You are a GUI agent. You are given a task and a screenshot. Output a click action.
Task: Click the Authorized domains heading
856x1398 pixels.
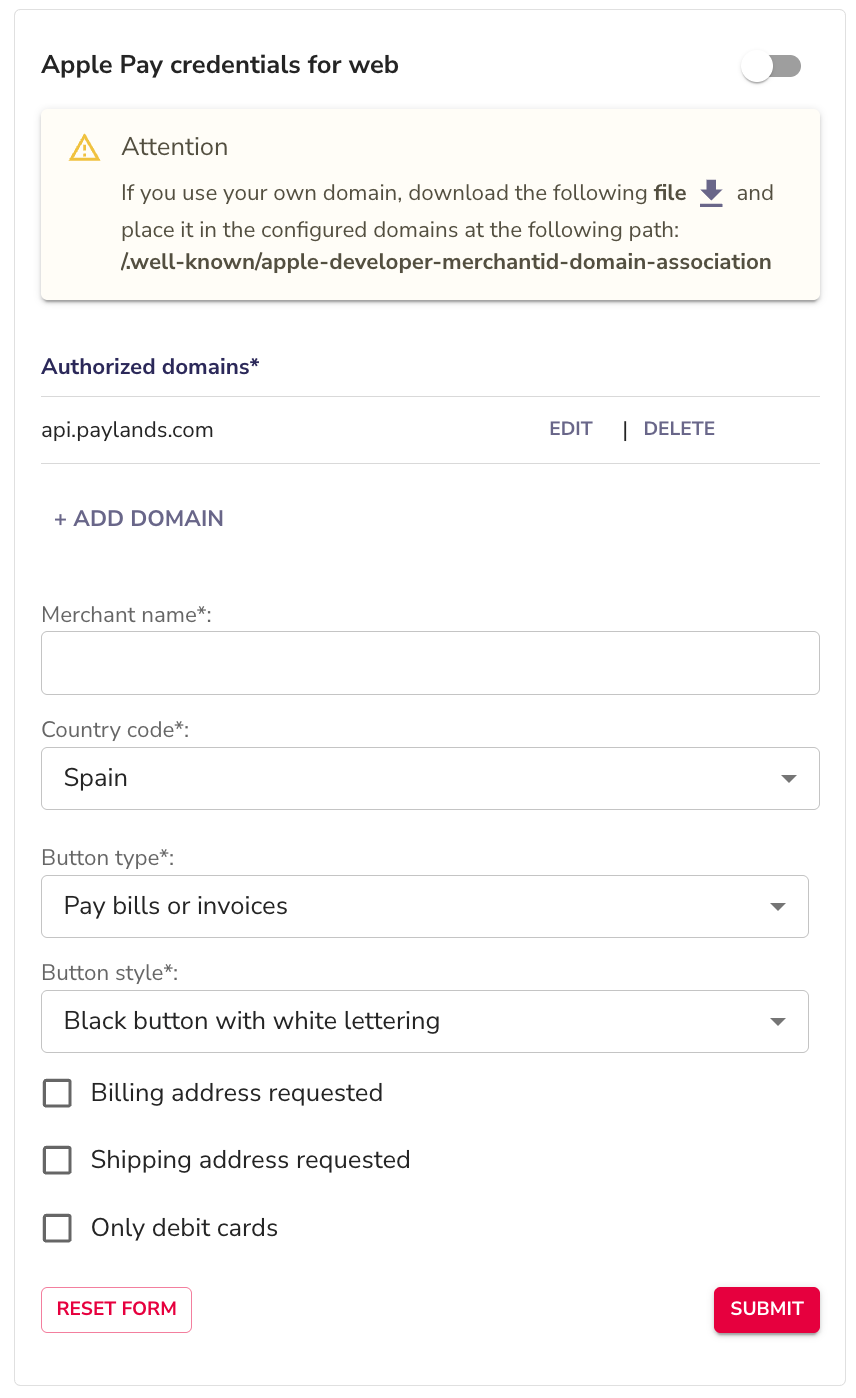[151, 367]
